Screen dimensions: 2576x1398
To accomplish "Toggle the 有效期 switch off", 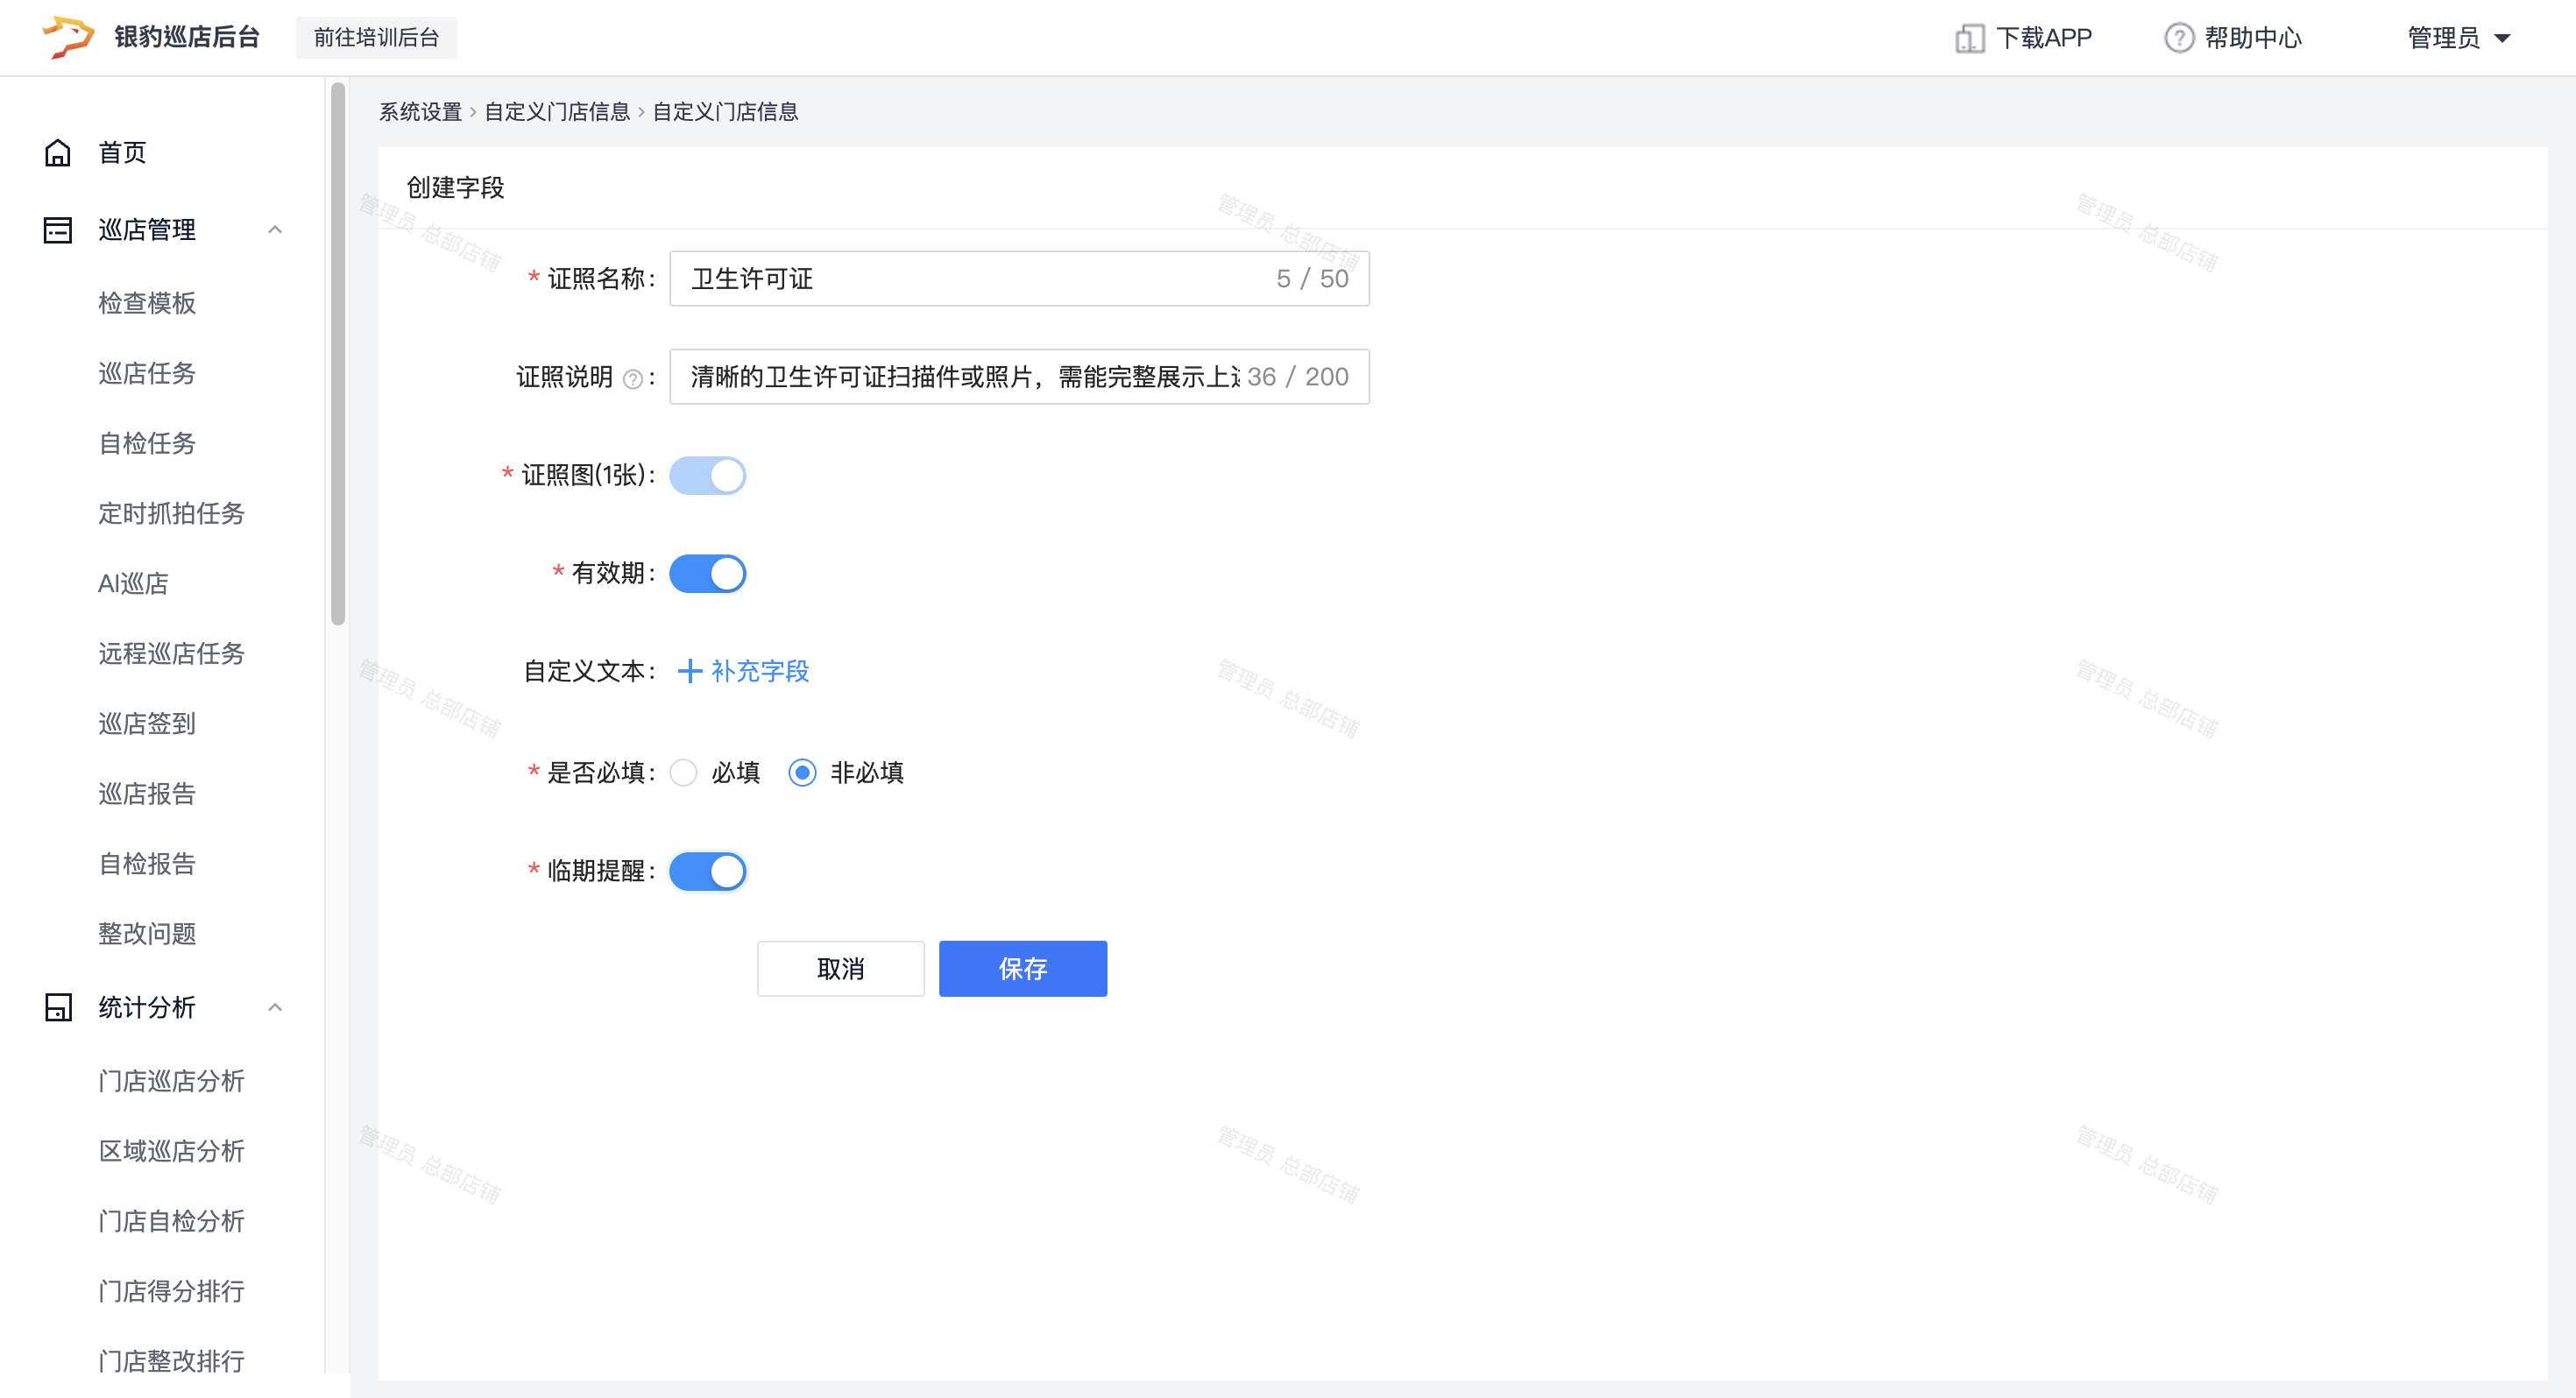I will click(x=707, y=574).
